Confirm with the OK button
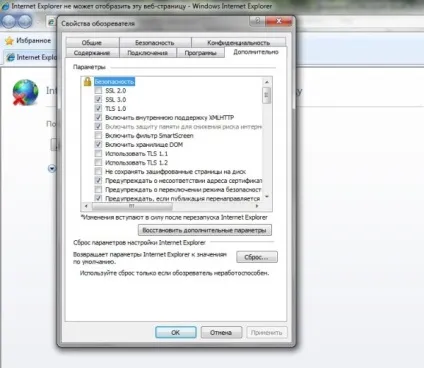 click(x=176, y=332)
